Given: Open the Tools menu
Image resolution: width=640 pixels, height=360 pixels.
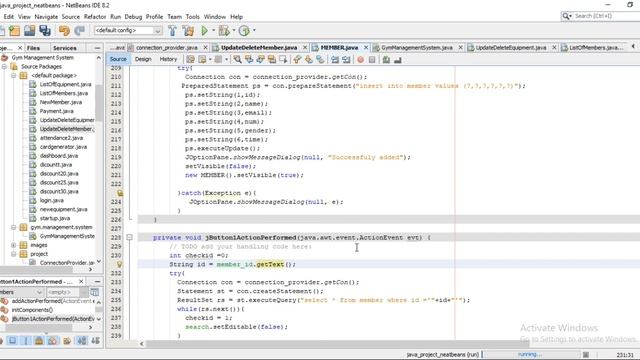Looking at the screenshot, I should (193, 17).
